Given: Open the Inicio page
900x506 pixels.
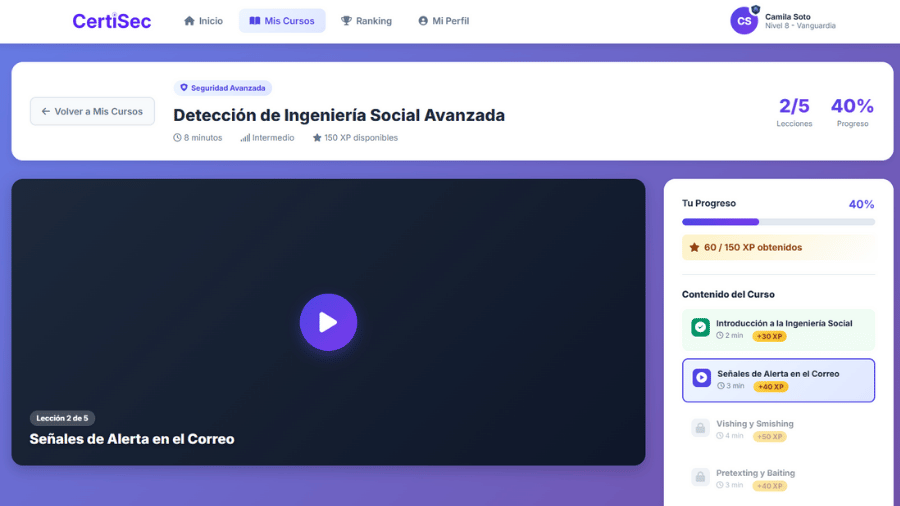Looking at the screenshot, I should (x=203, y=21).
